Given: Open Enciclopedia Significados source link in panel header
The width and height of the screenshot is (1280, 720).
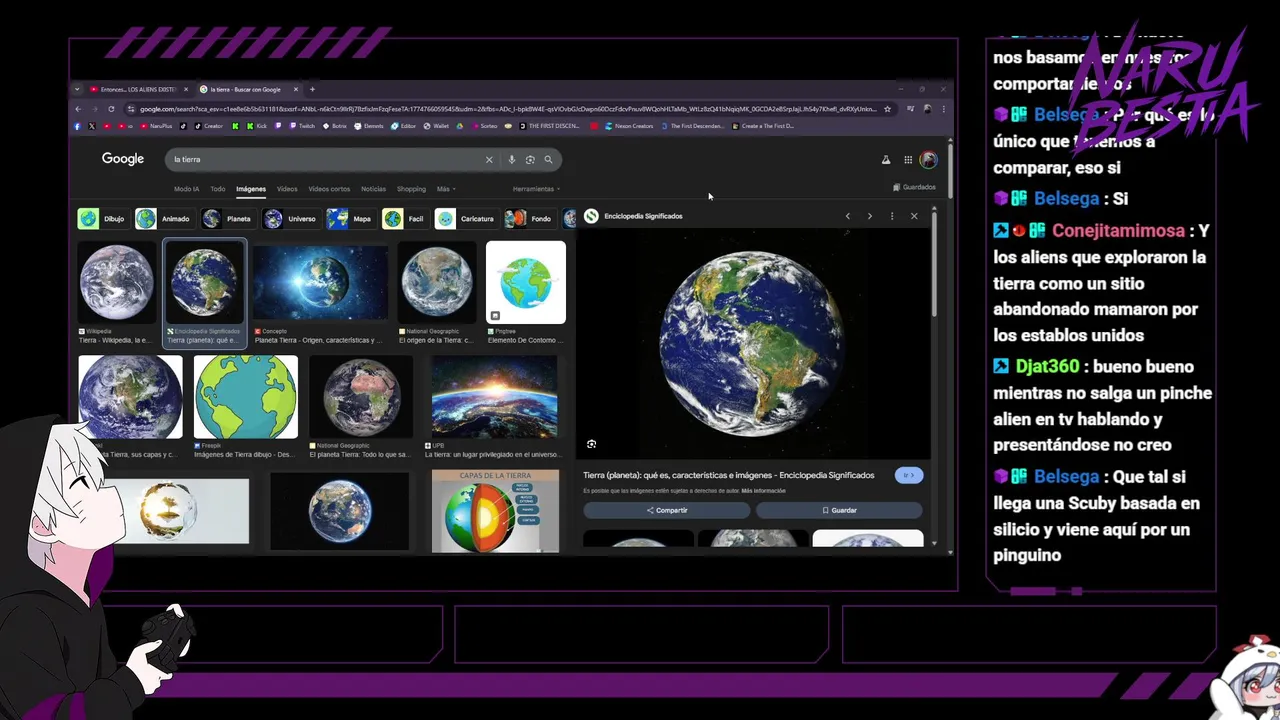Looking at the screenshot, I should 634,216.
